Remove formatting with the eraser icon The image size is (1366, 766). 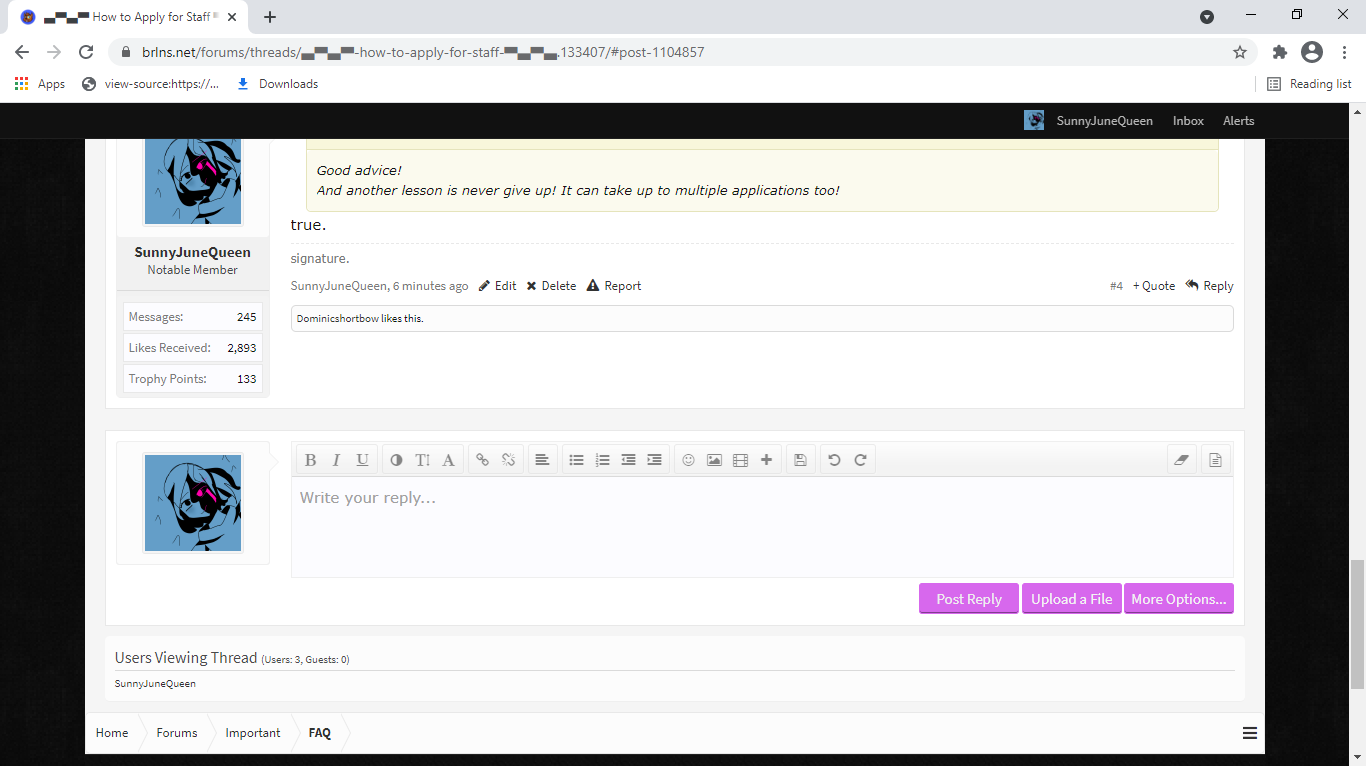click(1182, 460)
